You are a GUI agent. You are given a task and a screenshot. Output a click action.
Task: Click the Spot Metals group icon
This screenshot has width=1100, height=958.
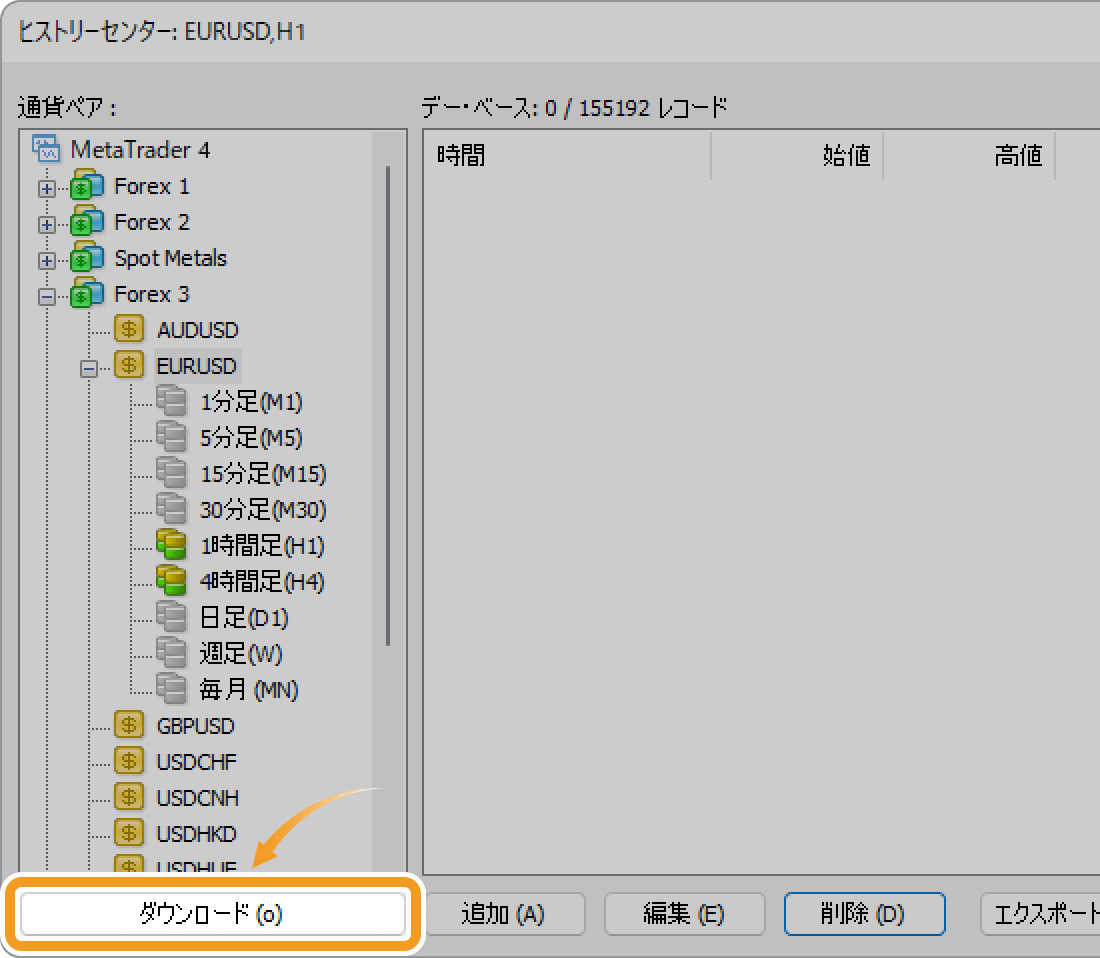tap(88, 258)
